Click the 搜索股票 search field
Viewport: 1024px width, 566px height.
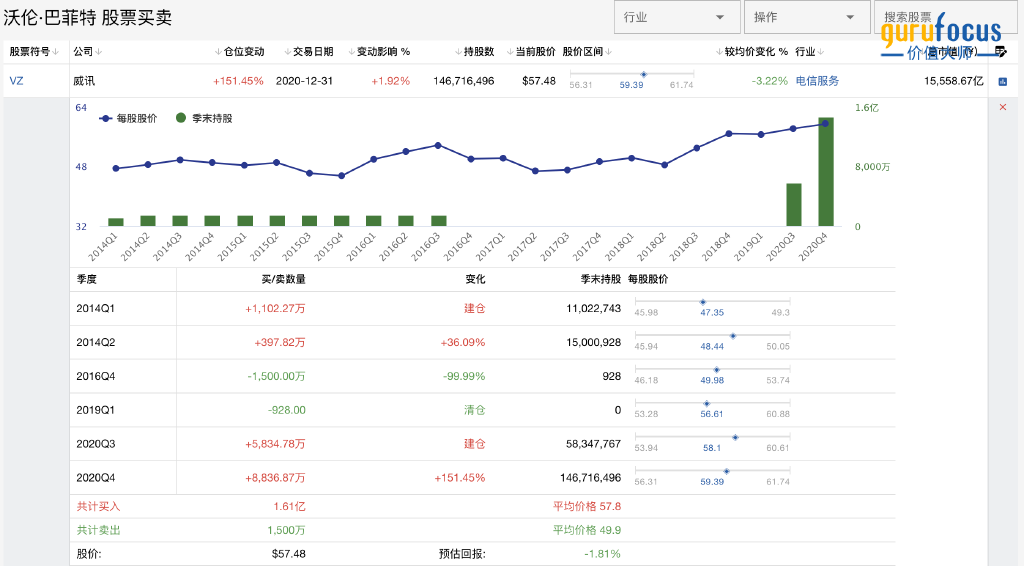coord(948,17)
